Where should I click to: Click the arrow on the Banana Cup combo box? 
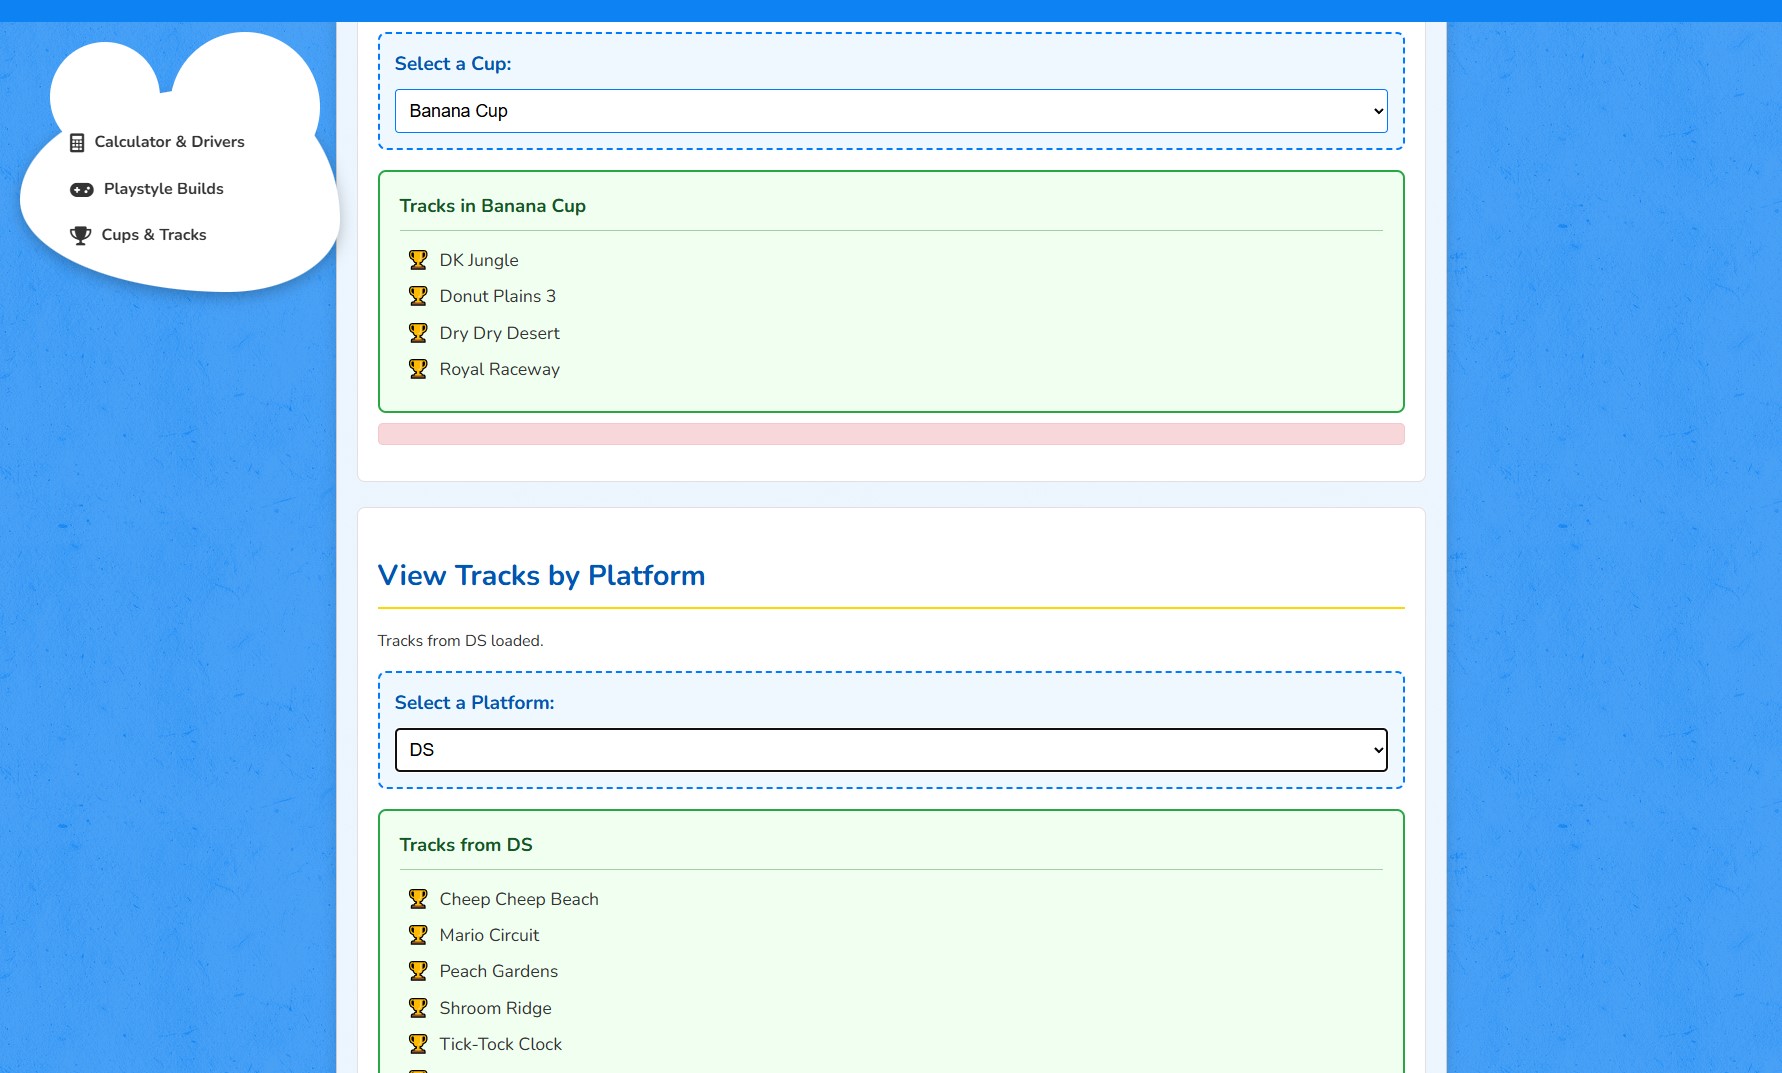[x=1378, y=111]
